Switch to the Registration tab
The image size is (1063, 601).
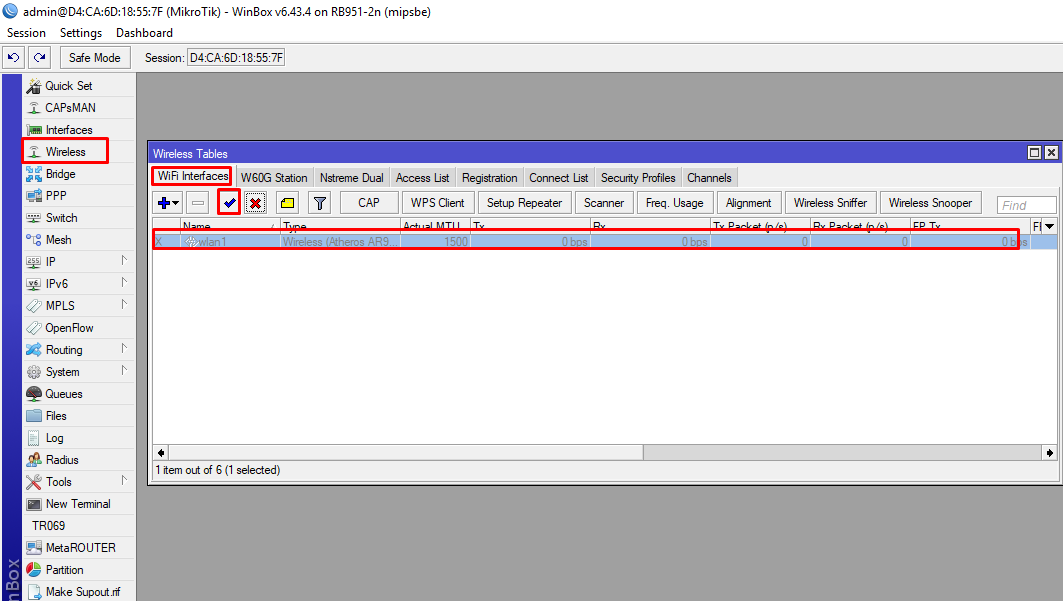[x=489, y=178]
